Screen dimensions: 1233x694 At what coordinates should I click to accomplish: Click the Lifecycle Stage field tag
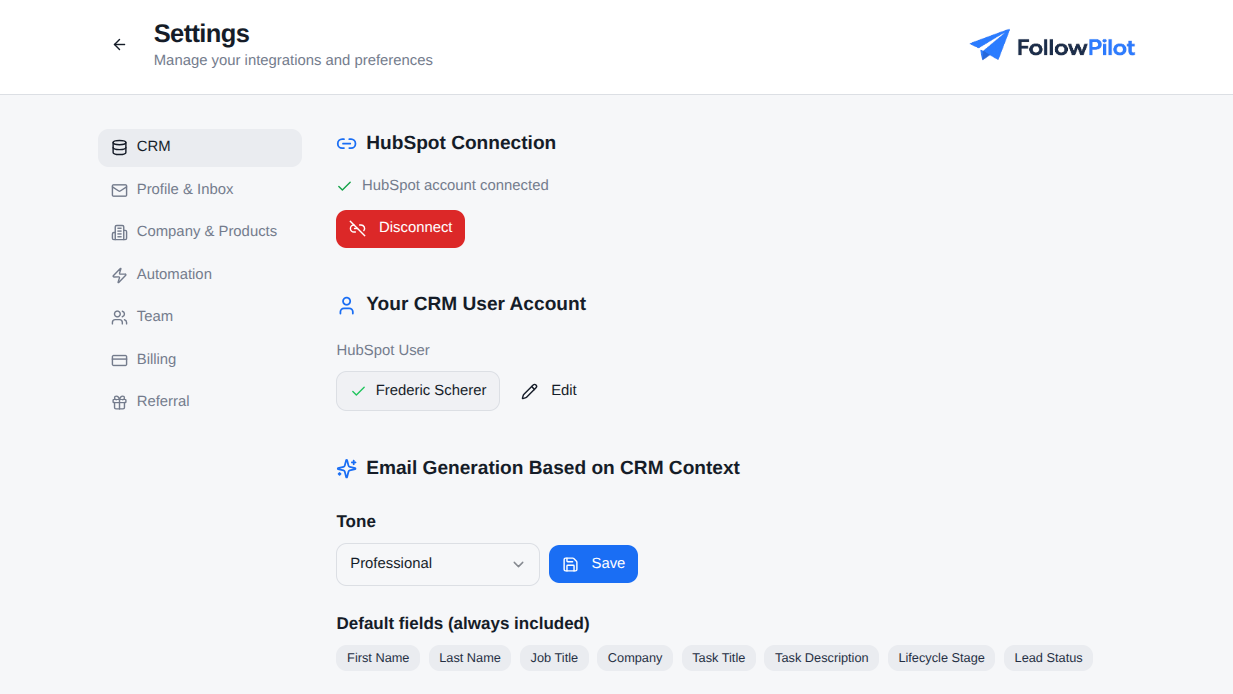[941, 658]
